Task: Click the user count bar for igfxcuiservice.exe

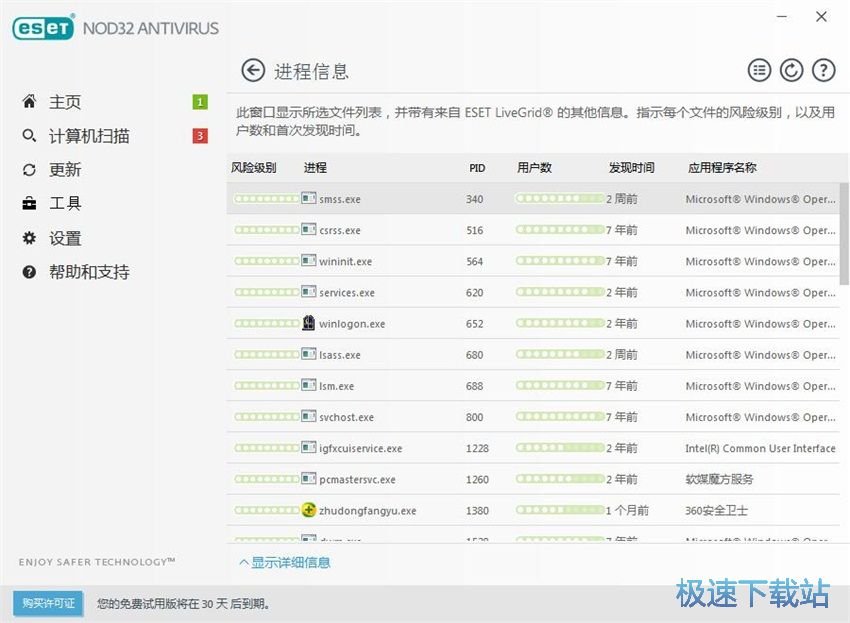Action: click(560, 447)
